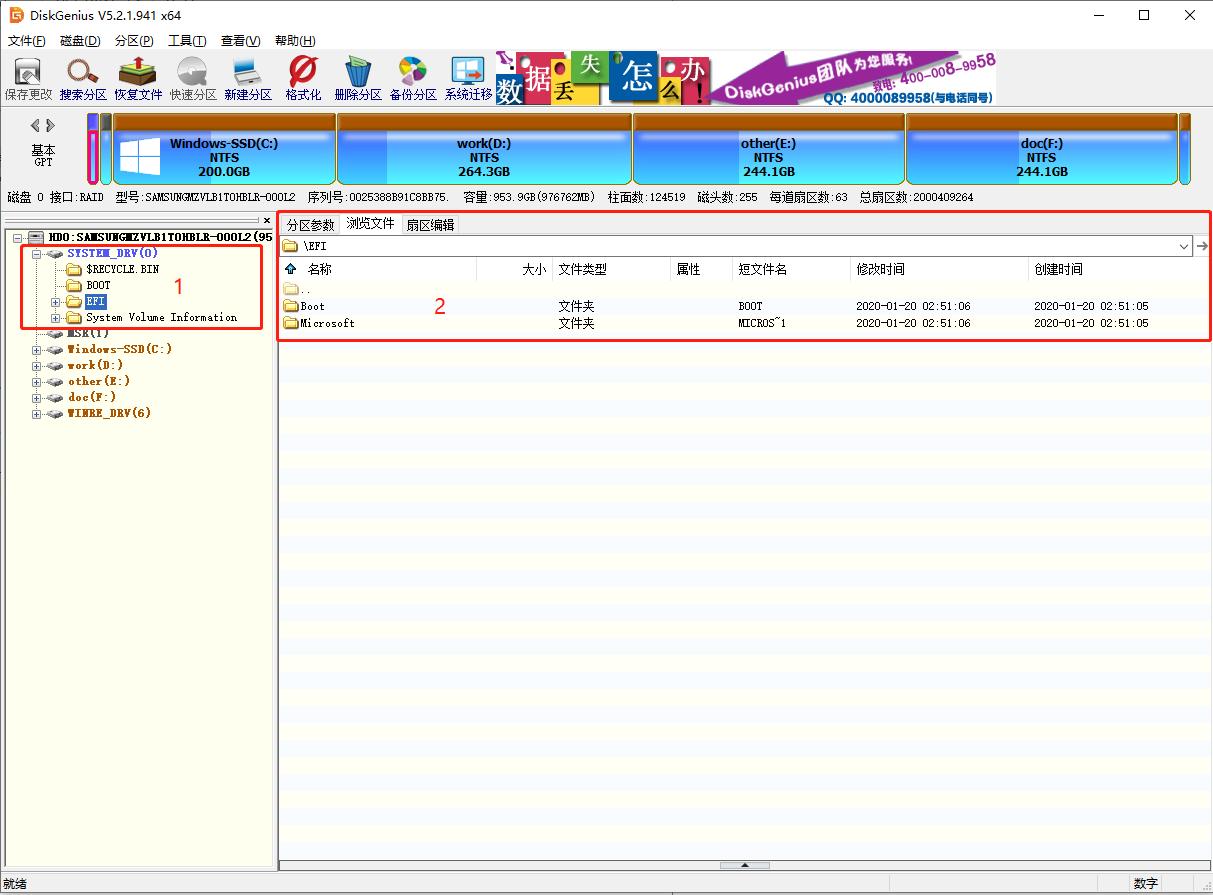The height and width of the screenshot is (895, 1213).
Task: Select the work(D:) partition bar
Action: tap(484, 155)
